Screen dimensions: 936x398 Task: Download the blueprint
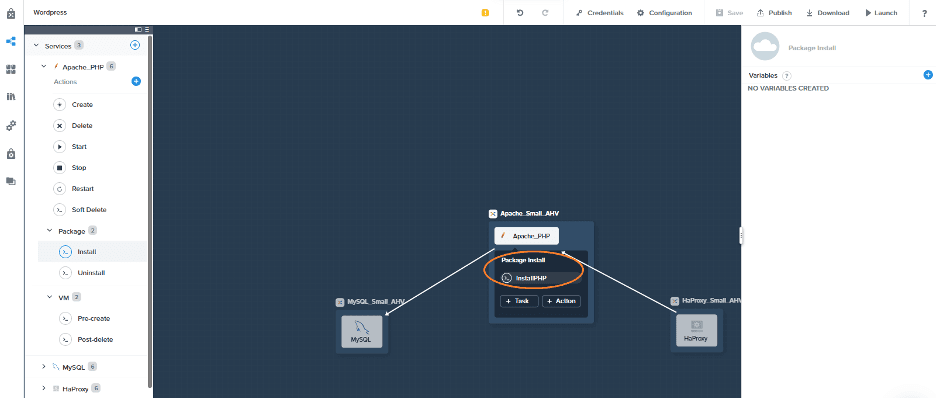827,13
